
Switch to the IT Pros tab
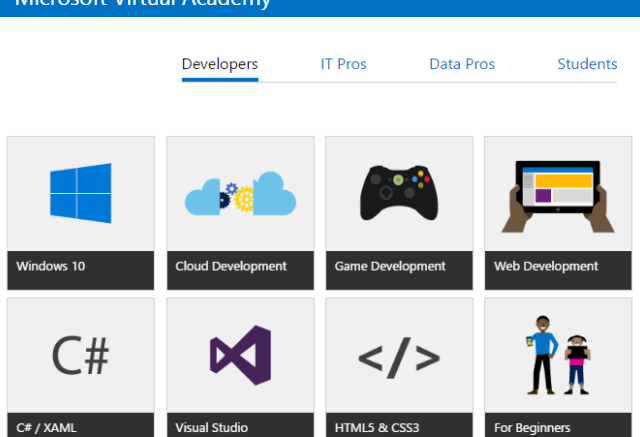click(343, 64)
